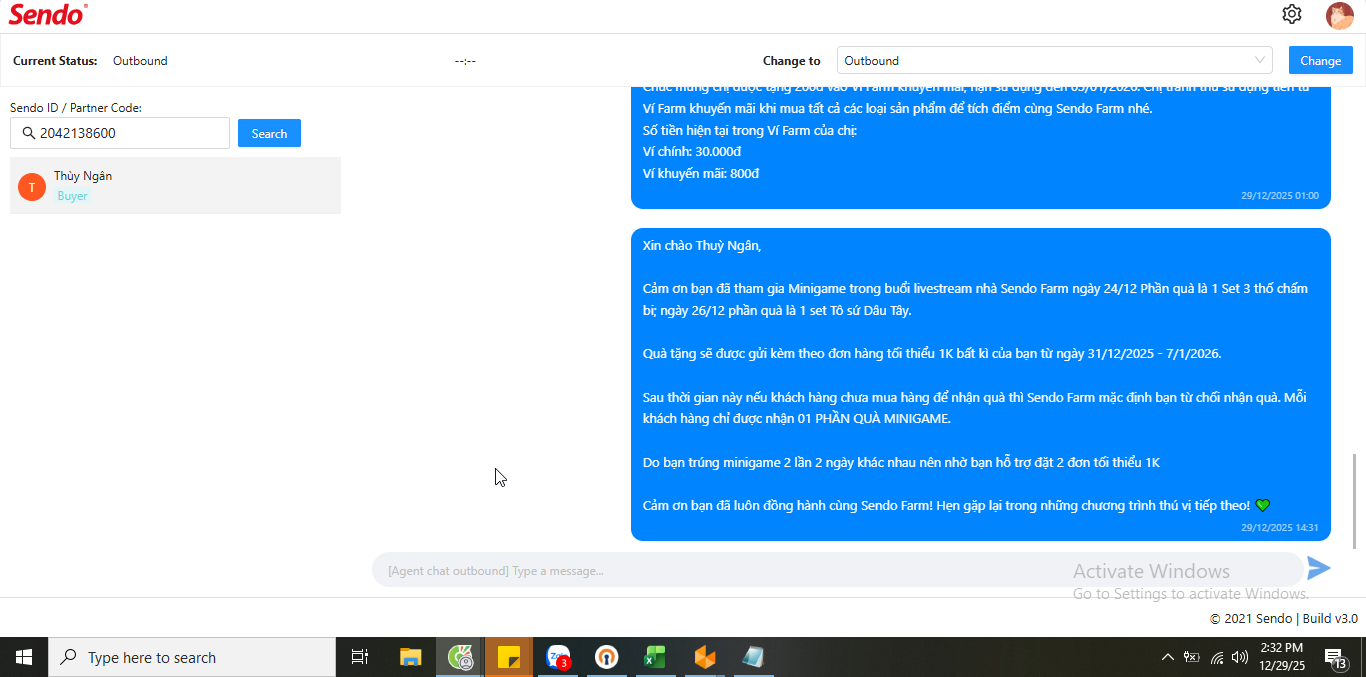Click the '© 2021 Sendo | Build v3.0' footer
This screenshot has width=1366, height=677.
[1284, 618]
